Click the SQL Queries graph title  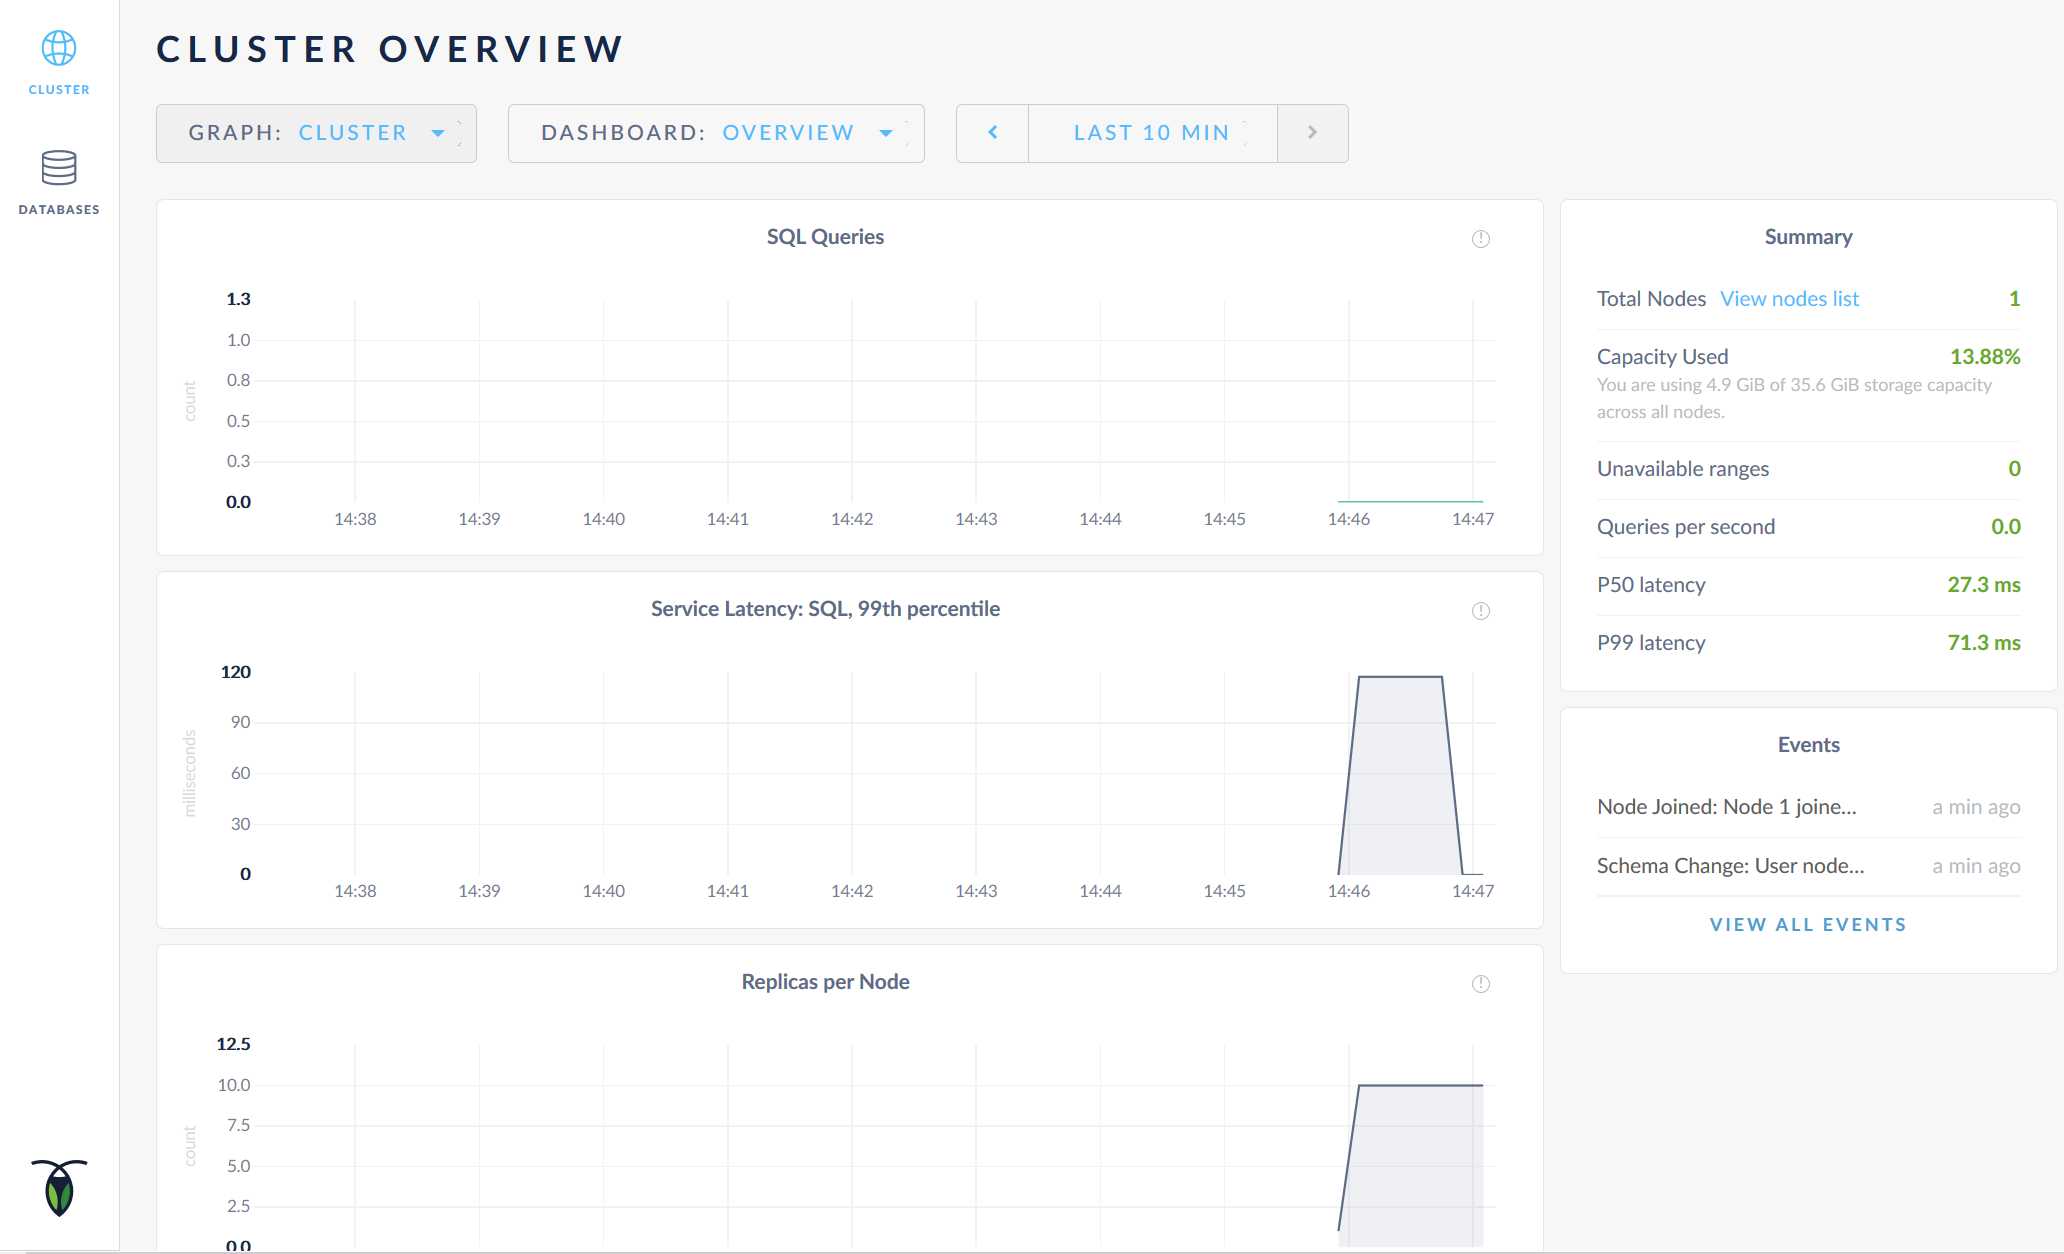pos(825,237)
